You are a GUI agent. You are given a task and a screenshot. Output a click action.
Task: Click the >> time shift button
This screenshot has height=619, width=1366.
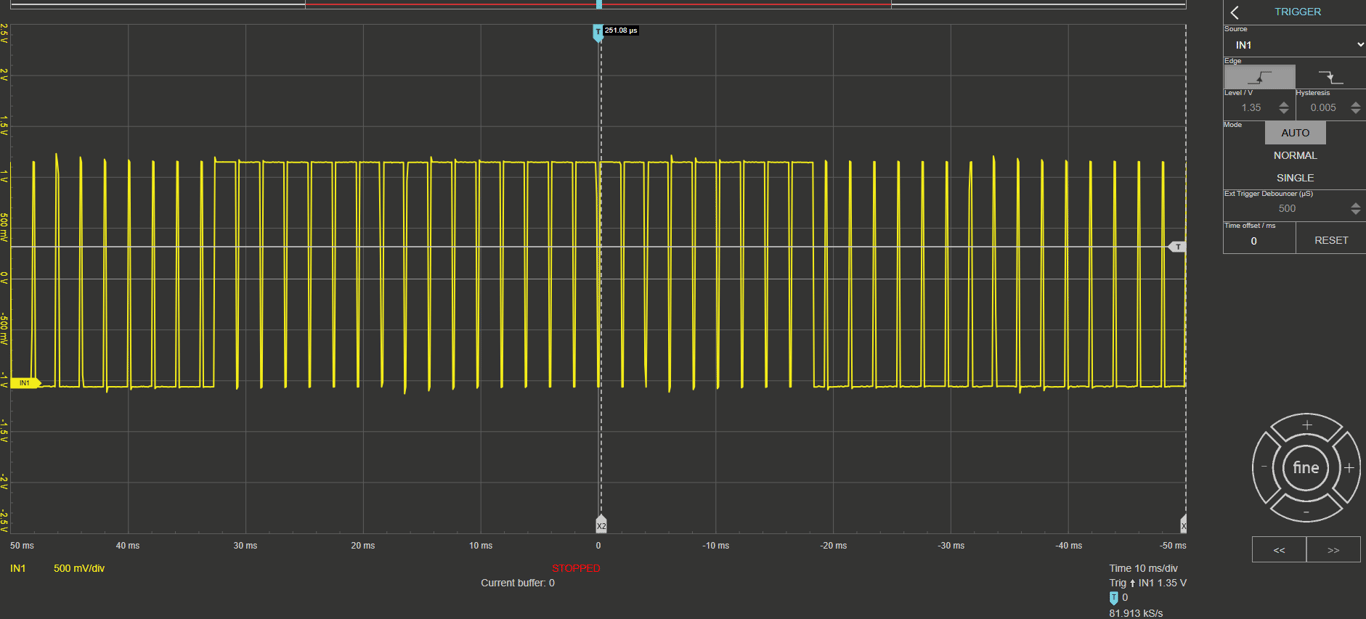[x=1333, y=550]
